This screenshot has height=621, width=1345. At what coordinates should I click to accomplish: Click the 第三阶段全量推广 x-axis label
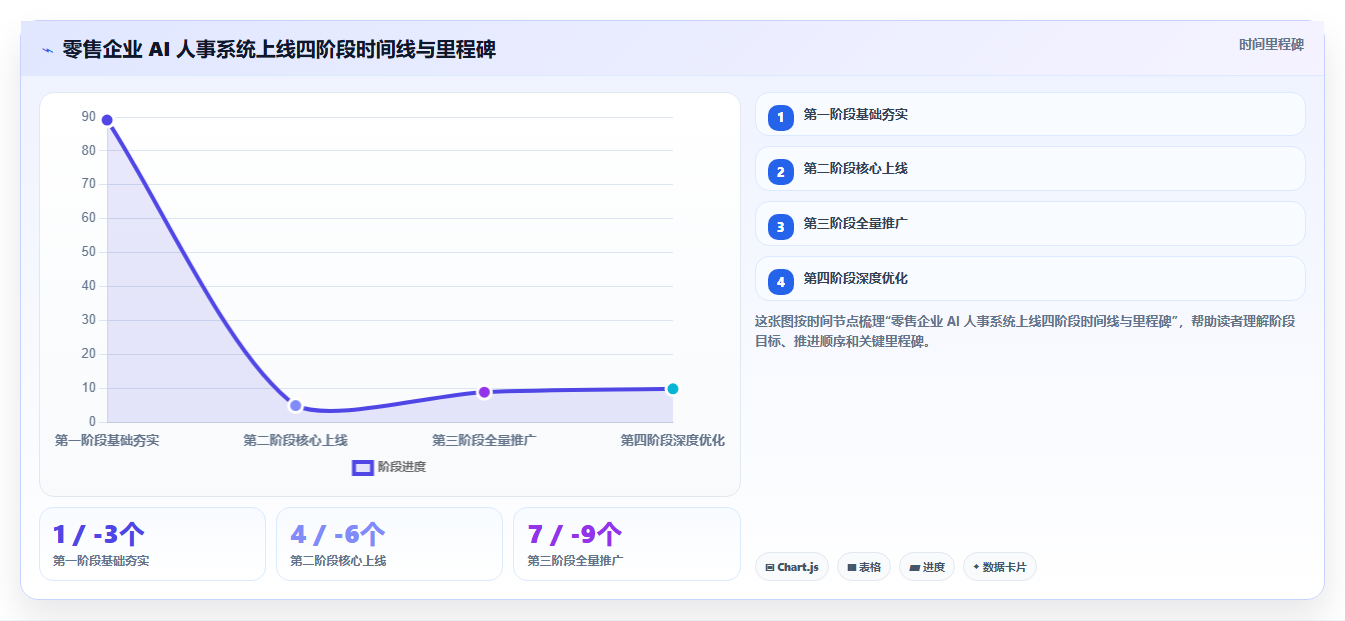(x=484, y=440)
